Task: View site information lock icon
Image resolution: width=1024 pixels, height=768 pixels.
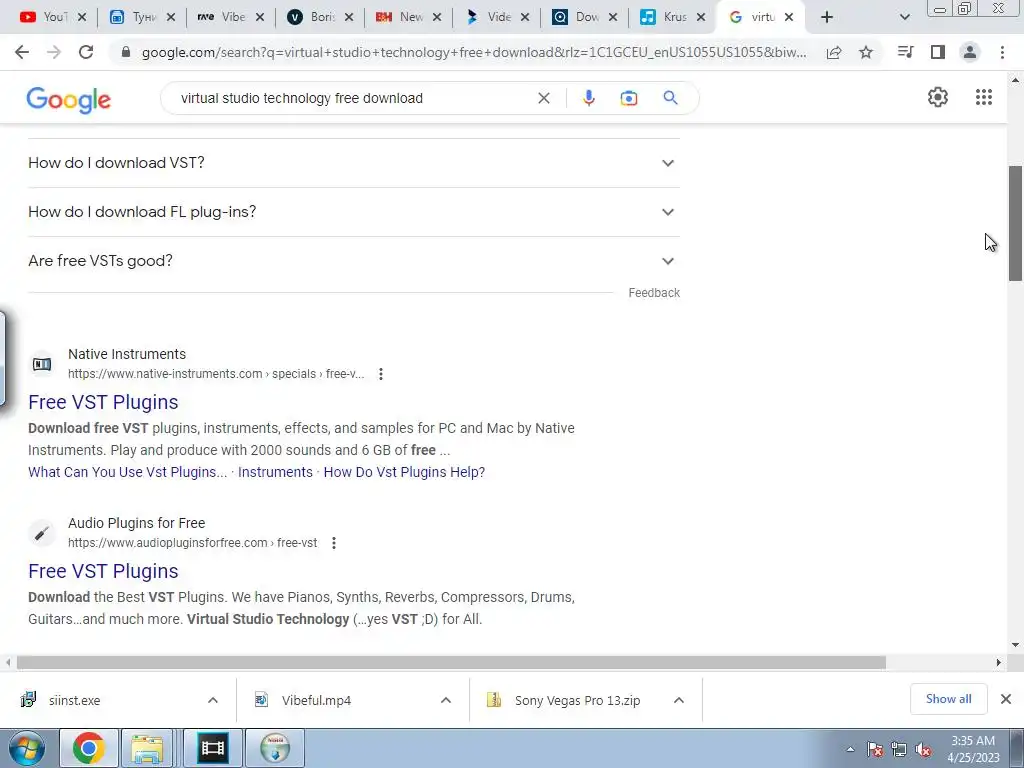Action: point(126,52)
